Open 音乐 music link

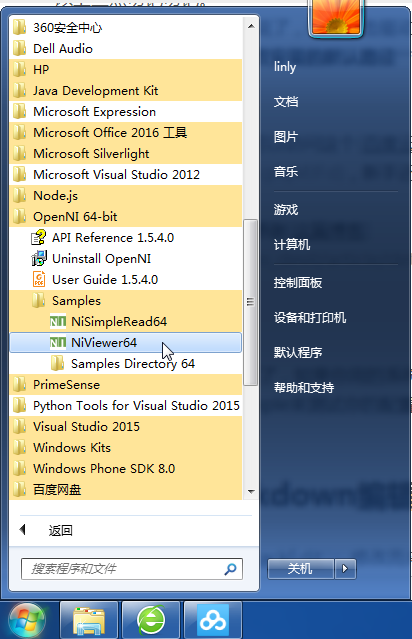point(286,172)
